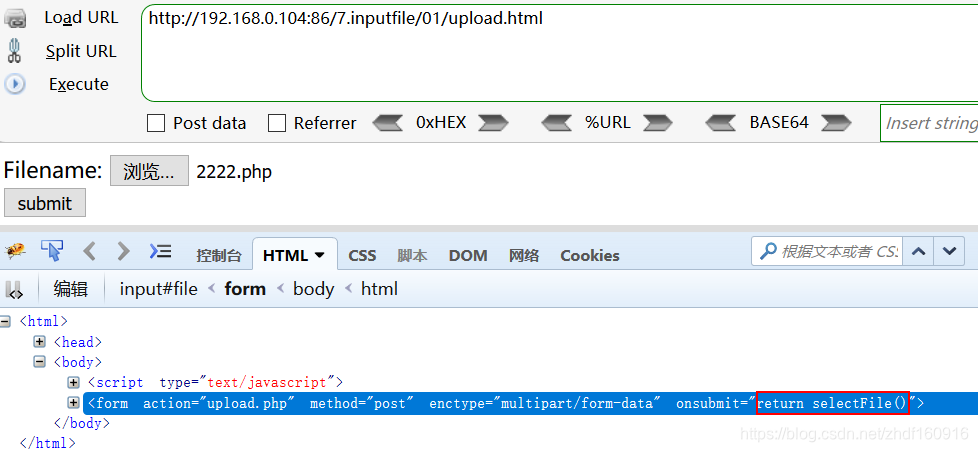Select input#file in the breadcrumb path
978x452 pixels.
tap(158, 289)
